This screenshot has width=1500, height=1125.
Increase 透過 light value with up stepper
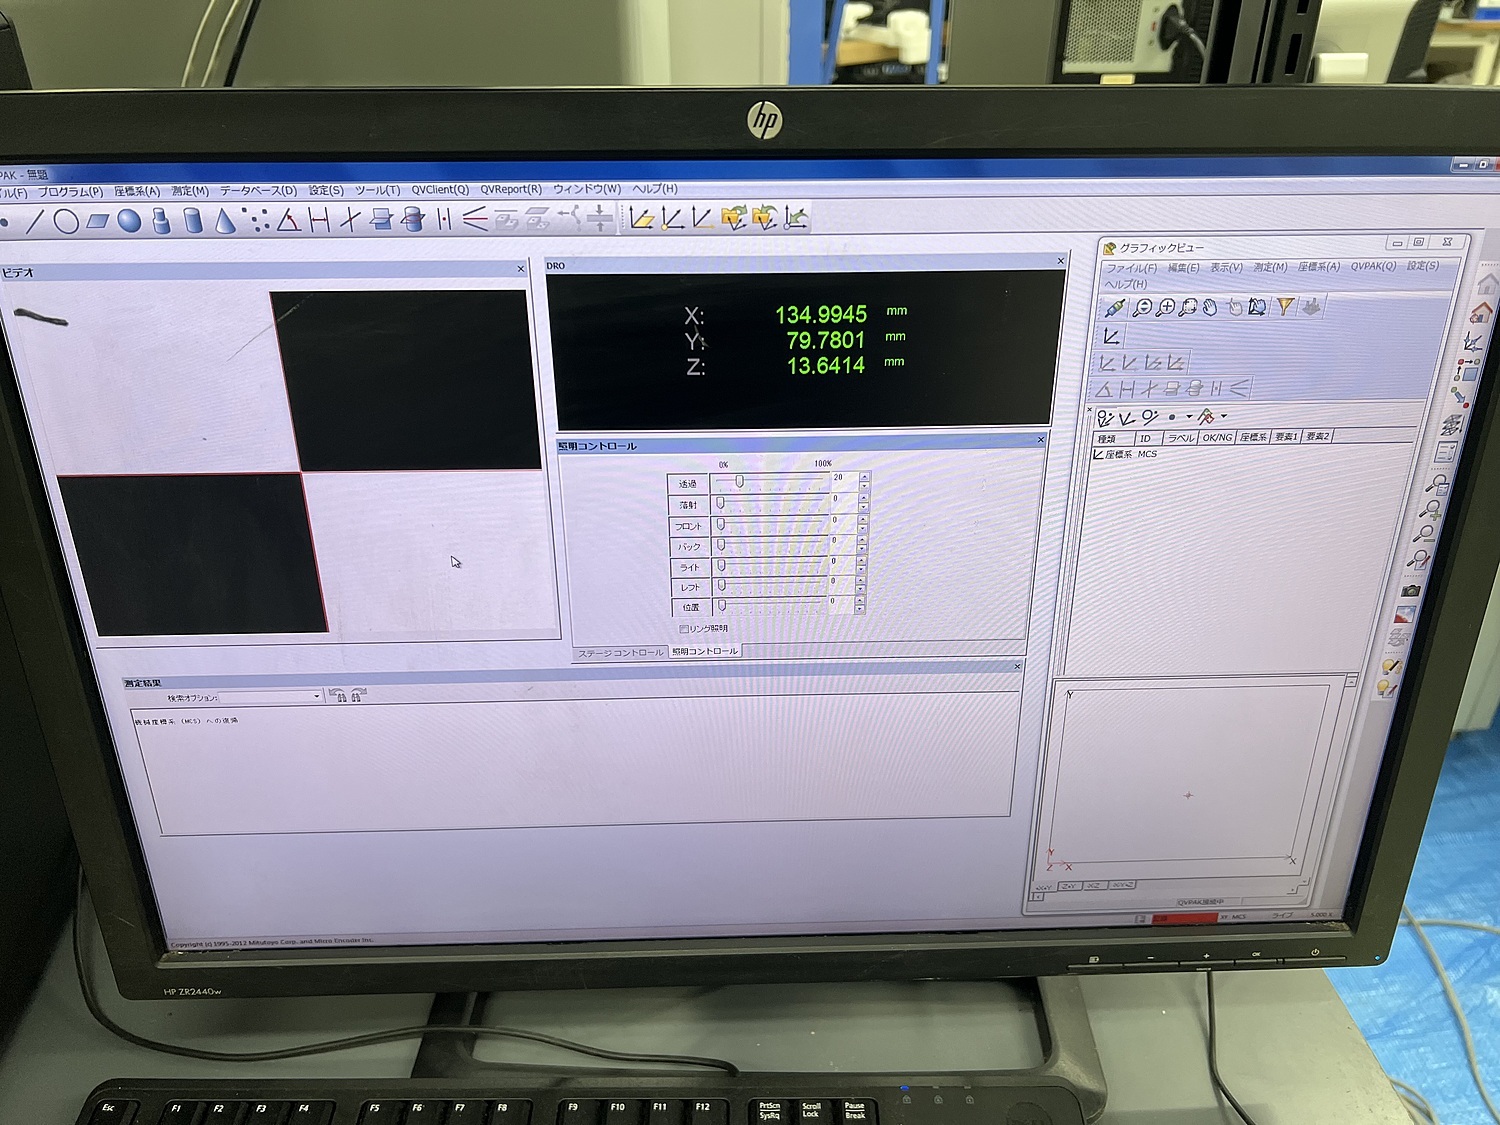(x=864, y=477)
